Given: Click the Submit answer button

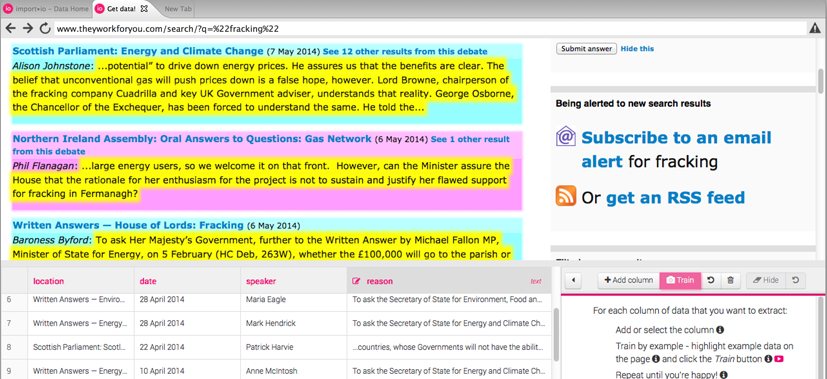Looking at the screenshot, I should (x=586, y=48).
